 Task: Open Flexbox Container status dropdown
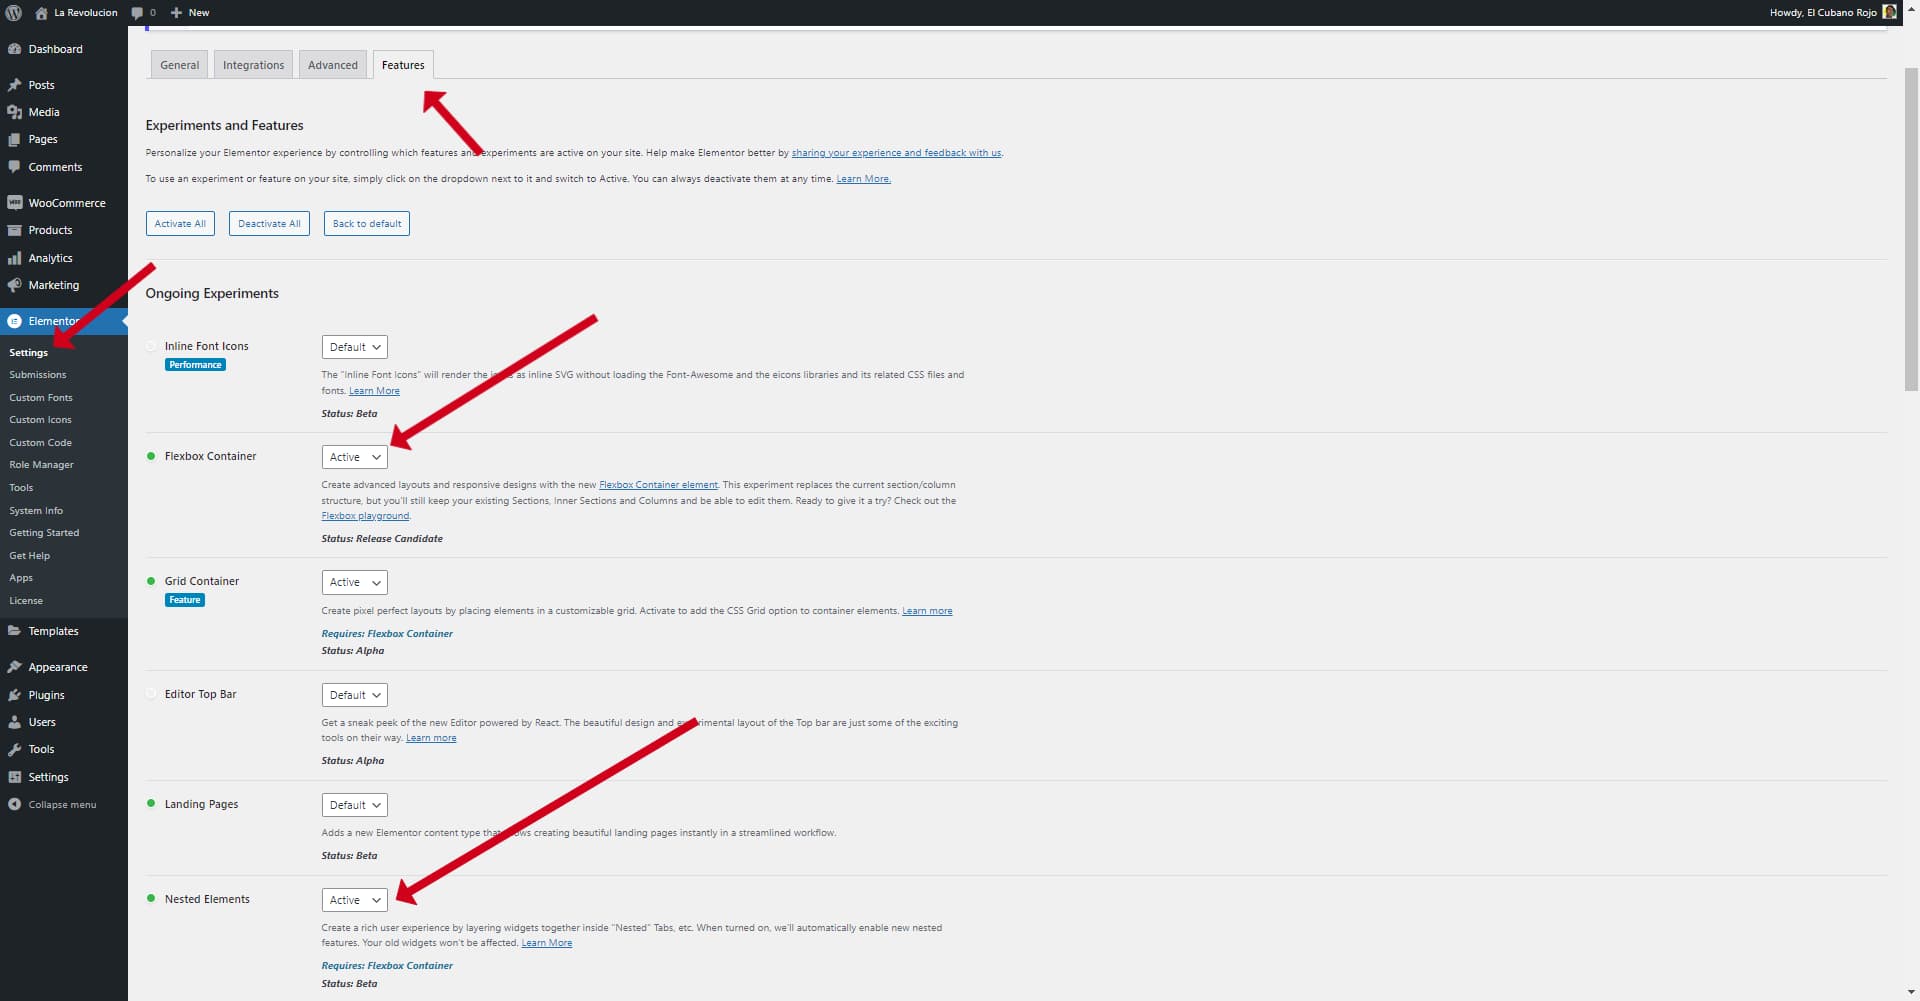354,457
